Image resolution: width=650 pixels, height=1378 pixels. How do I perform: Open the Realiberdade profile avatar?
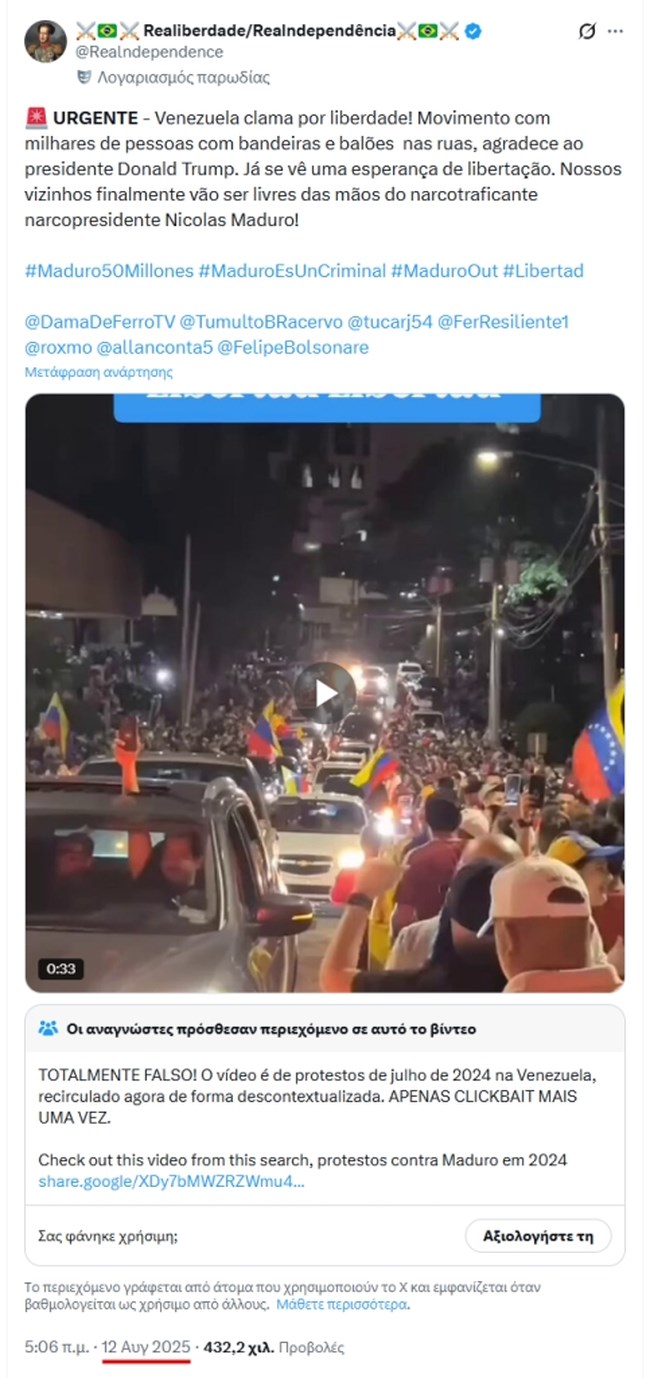coord(46,42)
